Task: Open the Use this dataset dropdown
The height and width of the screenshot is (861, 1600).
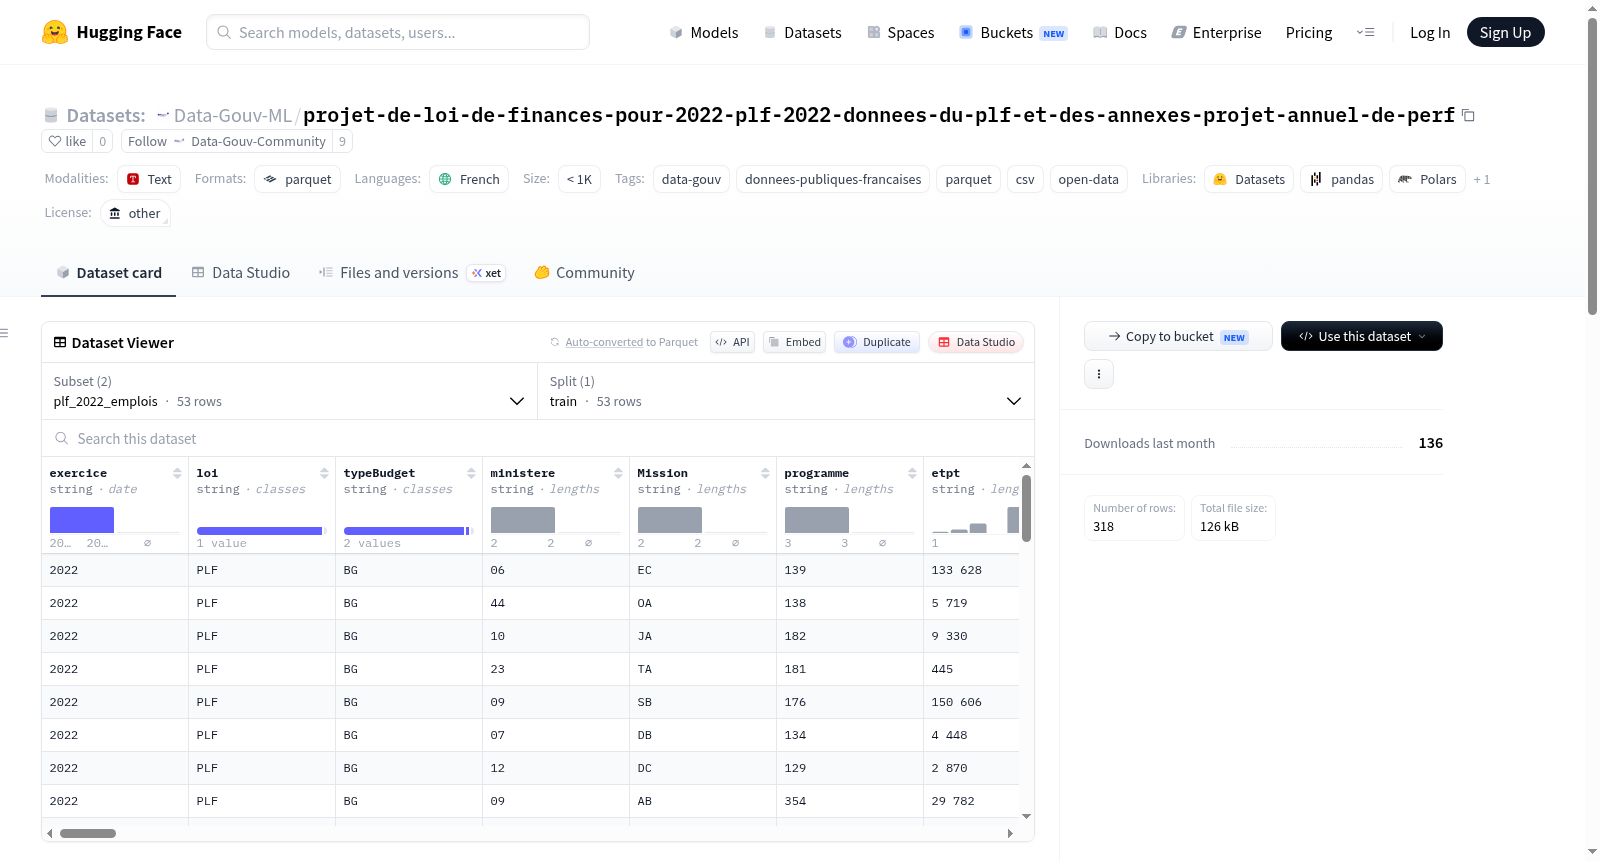Action: (1361, 336)
